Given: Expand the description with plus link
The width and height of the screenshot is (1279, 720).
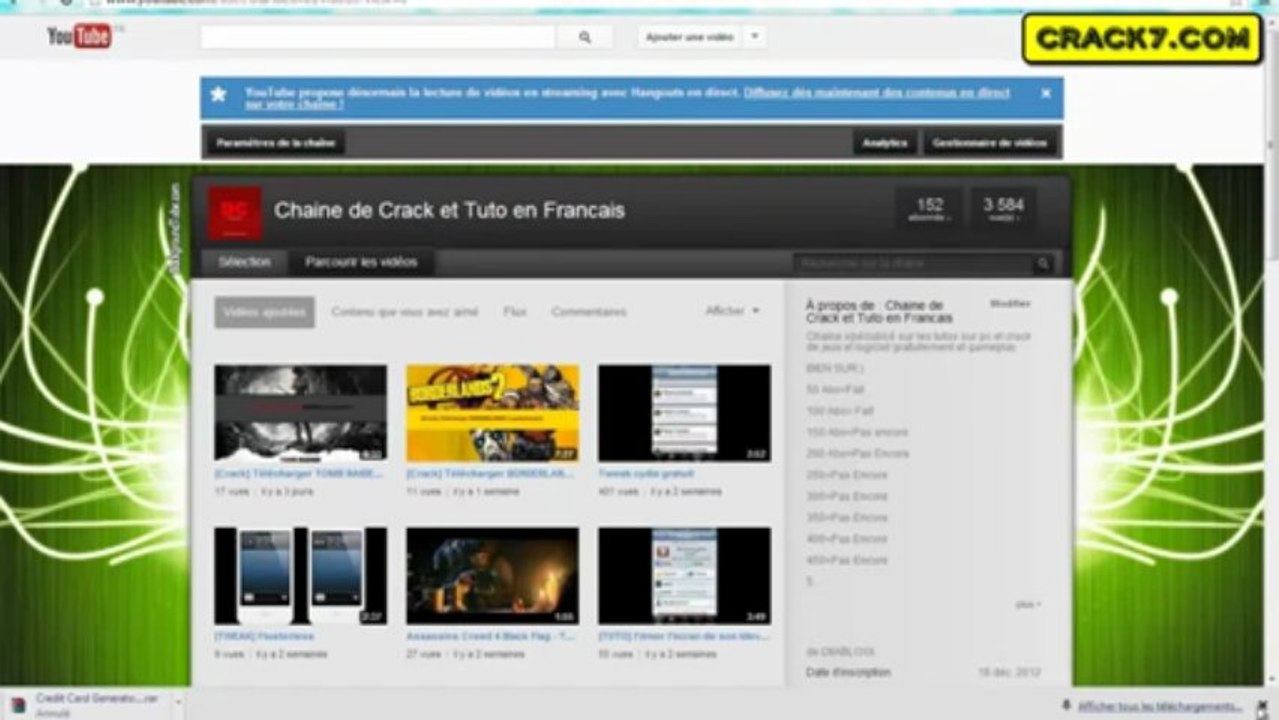Looking at the screenshot, I should point(1028,605).
